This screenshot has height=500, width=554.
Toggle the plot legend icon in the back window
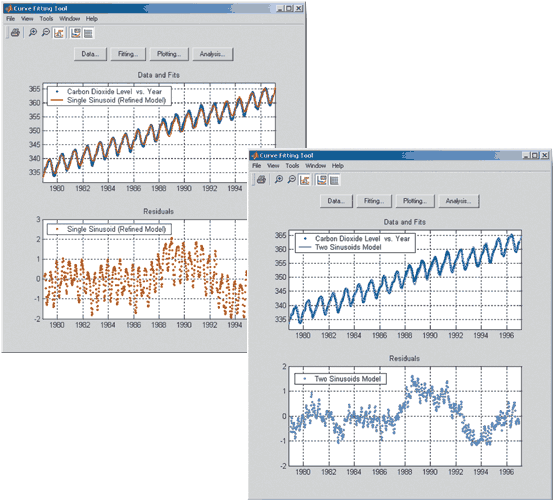tap(59, 33)
